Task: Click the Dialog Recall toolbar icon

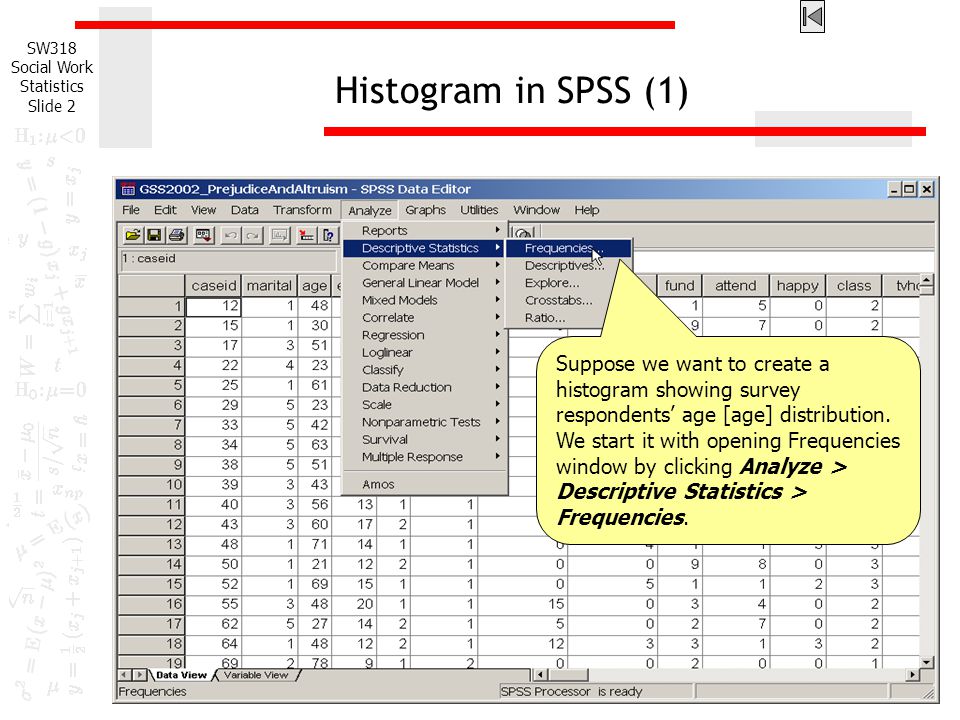Action: point(204,235)
